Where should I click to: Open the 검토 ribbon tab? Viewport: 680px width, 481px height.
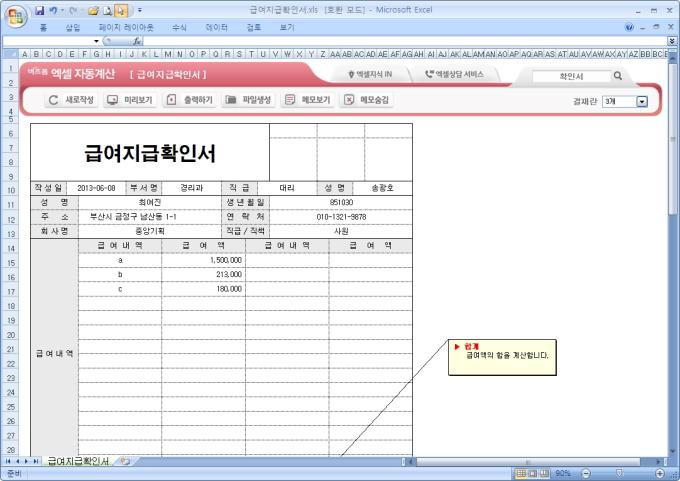[x=254, y=27]
